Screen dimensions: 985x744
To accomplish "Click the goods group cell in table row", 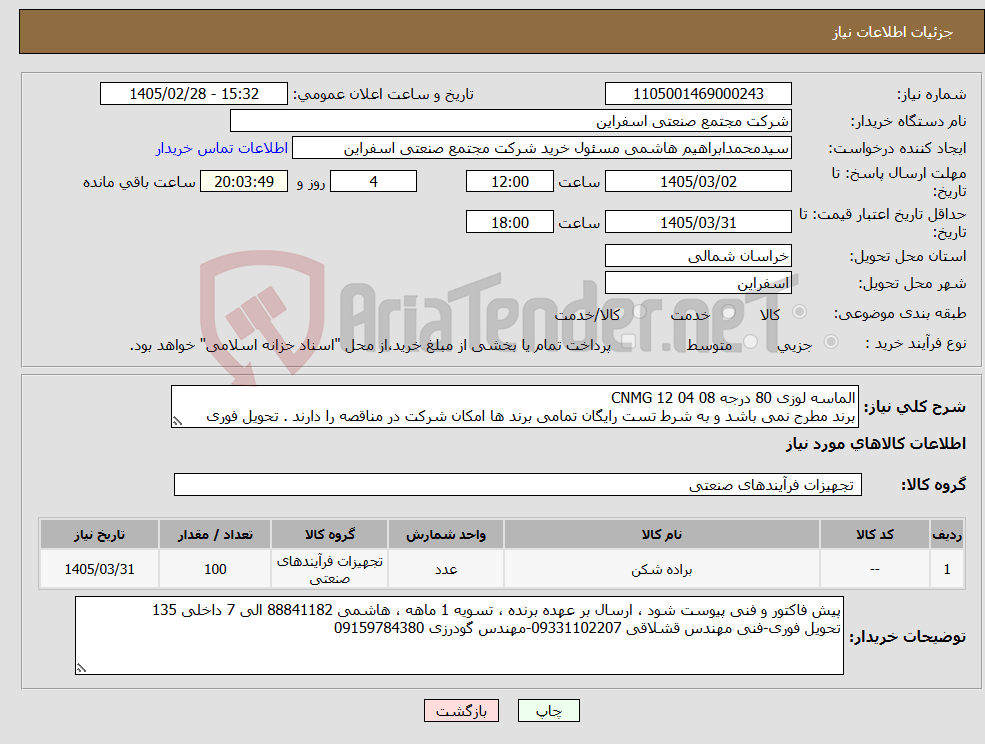I will (329, 569).
